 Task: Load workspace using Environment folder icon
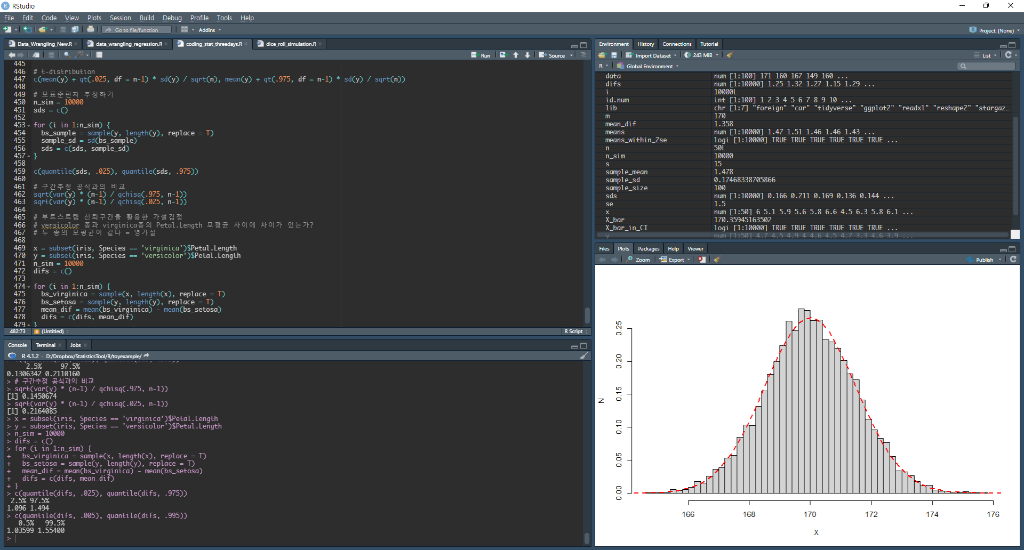(601, 55)
